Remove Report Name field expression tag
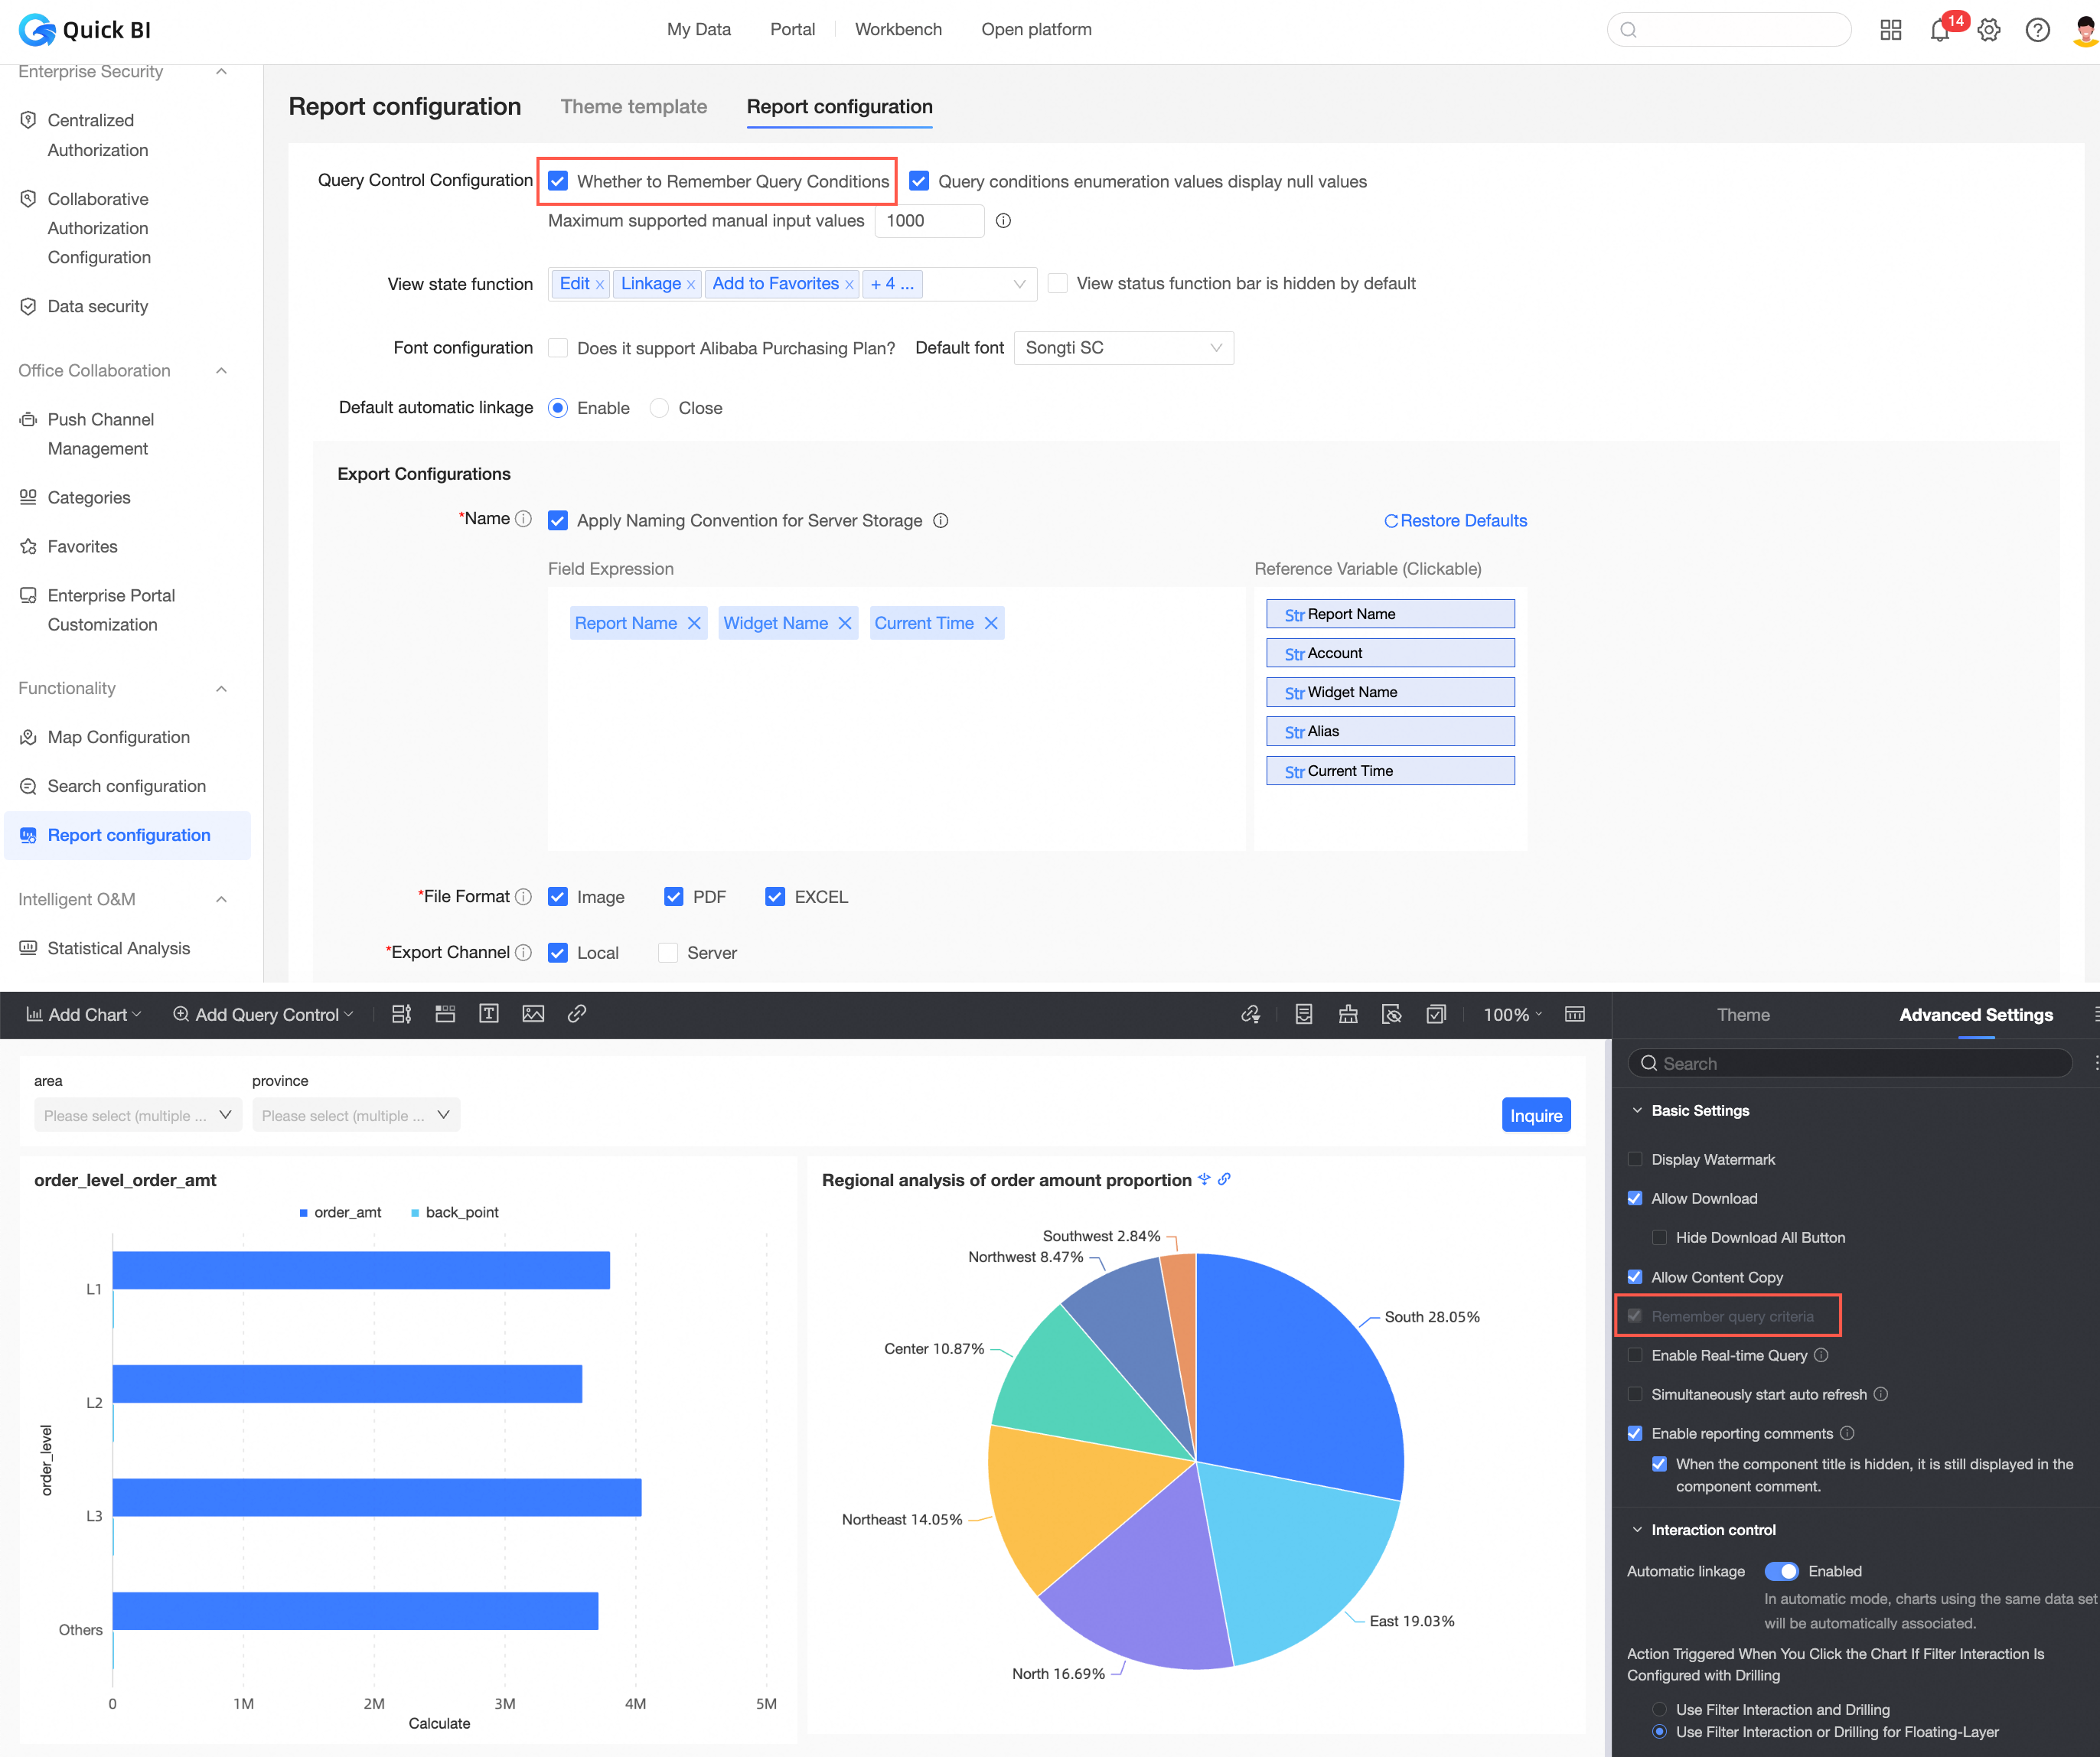 tap(694, 623)
